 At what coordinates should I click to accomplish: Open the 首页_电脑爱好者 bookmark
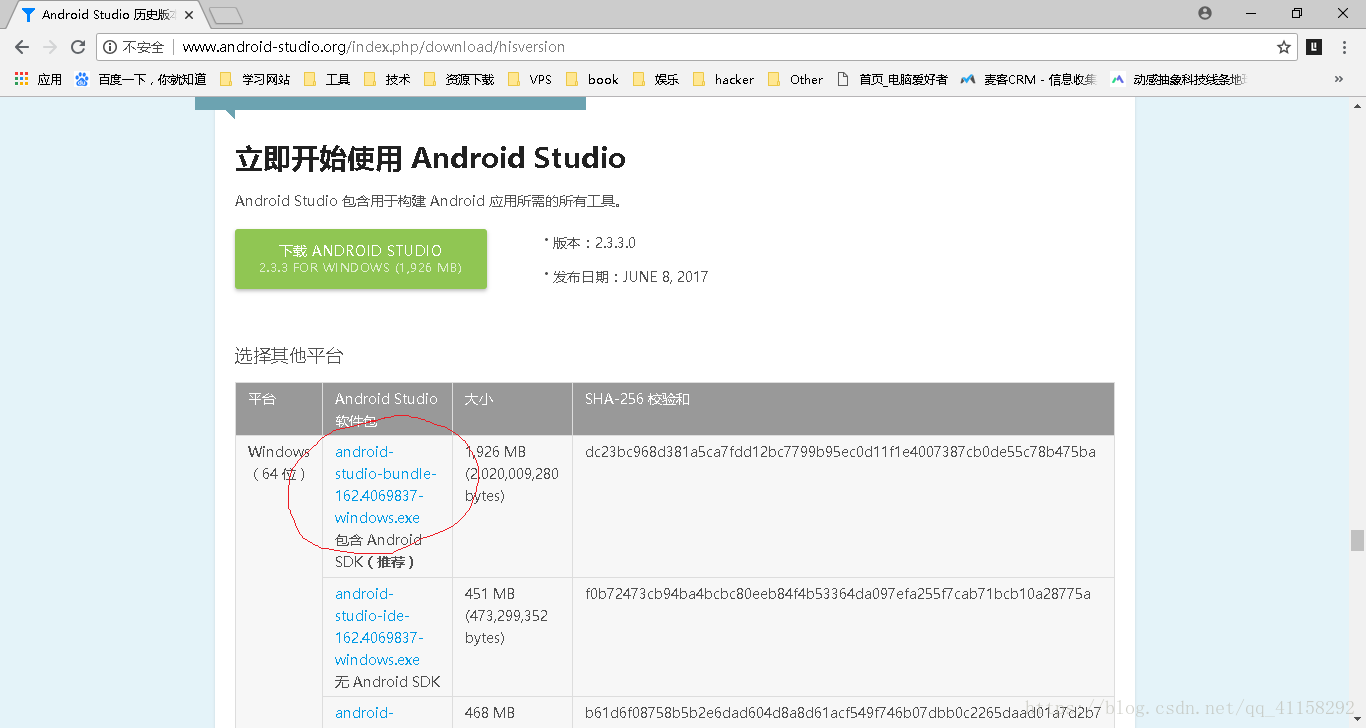(892, 79)
